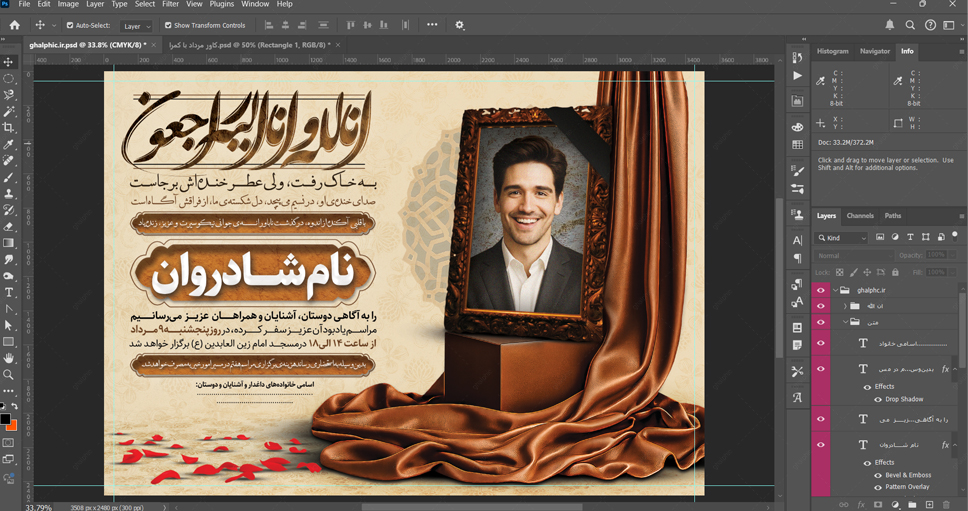Select the Gradient tool

tap(9, 243)
